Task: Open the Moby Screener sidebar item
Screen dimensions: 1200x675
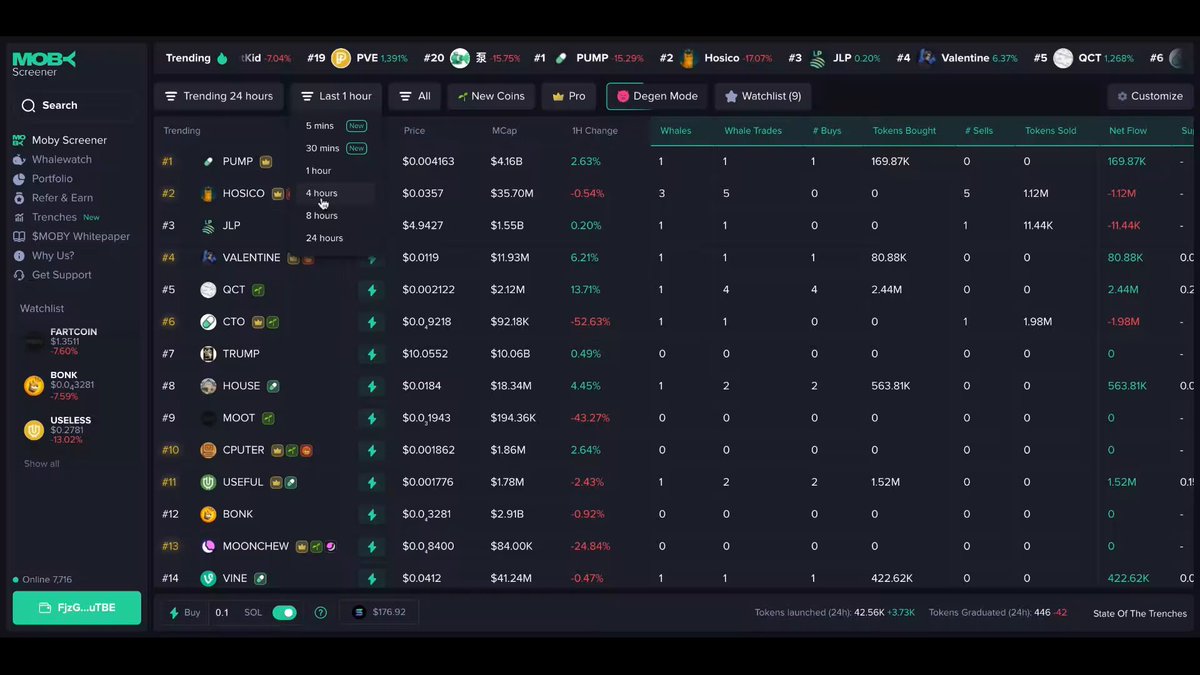Action: 60,140
